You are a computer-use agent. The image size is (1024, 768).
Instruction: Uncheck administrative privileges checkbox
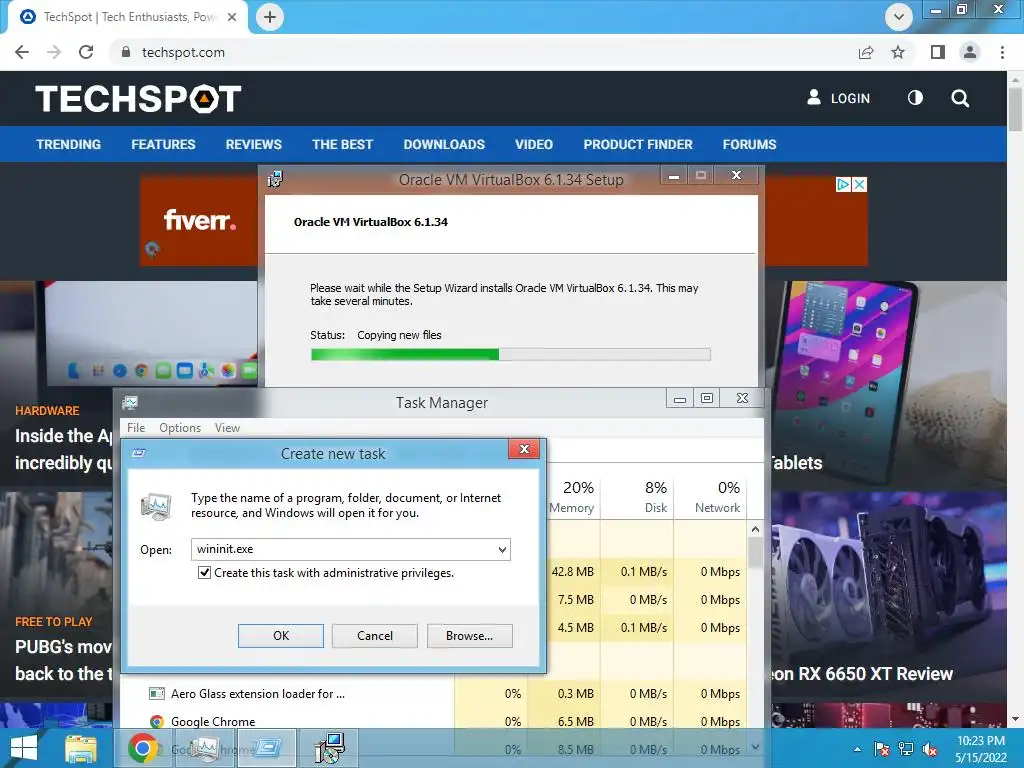pos(204,573)
